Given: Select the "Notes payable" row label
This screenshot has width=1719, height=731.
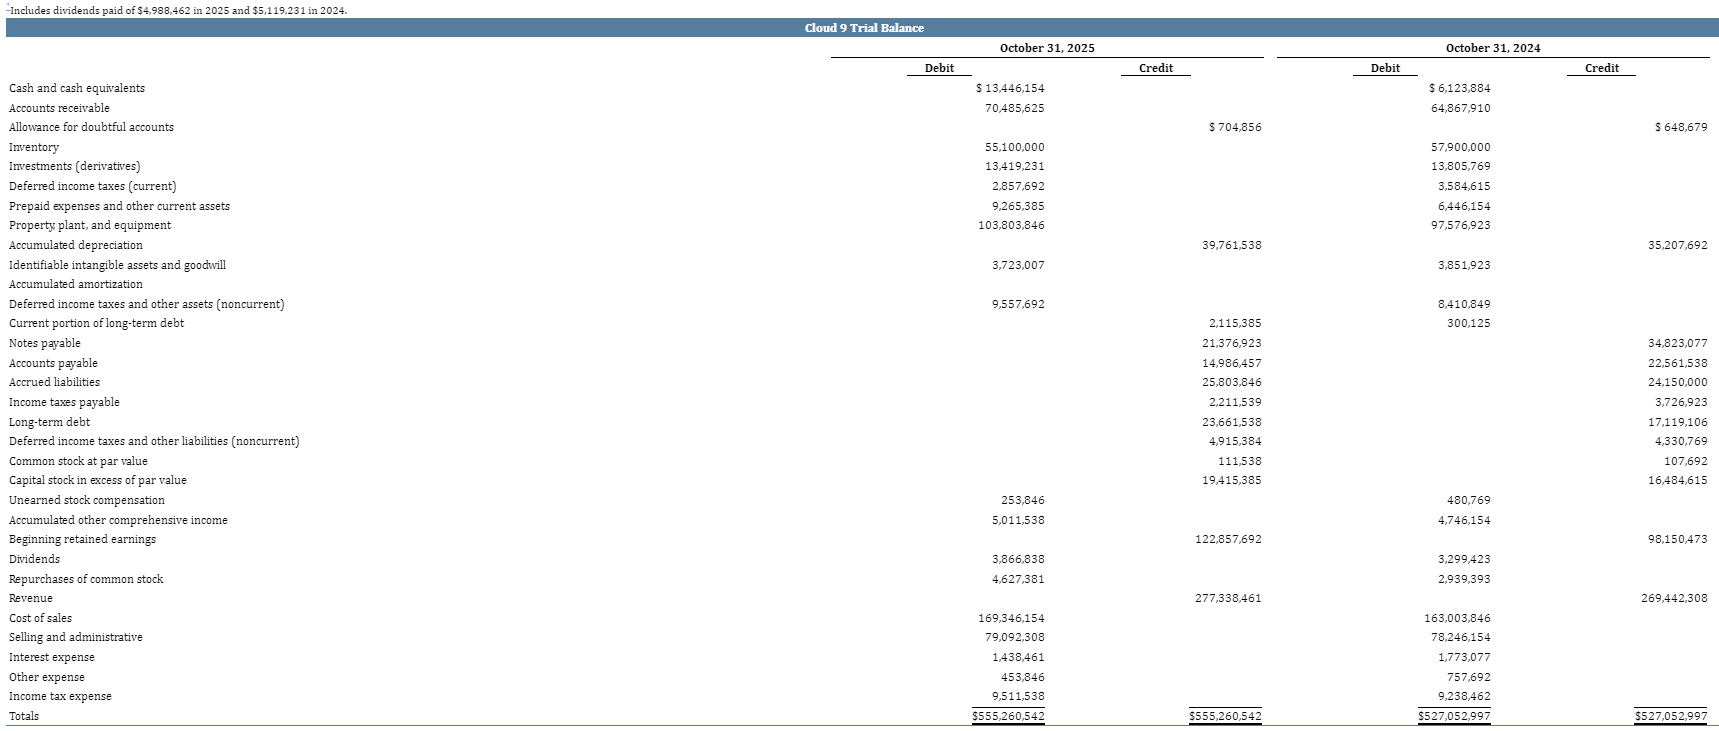Looking at the screenshot, I should 45,343.
